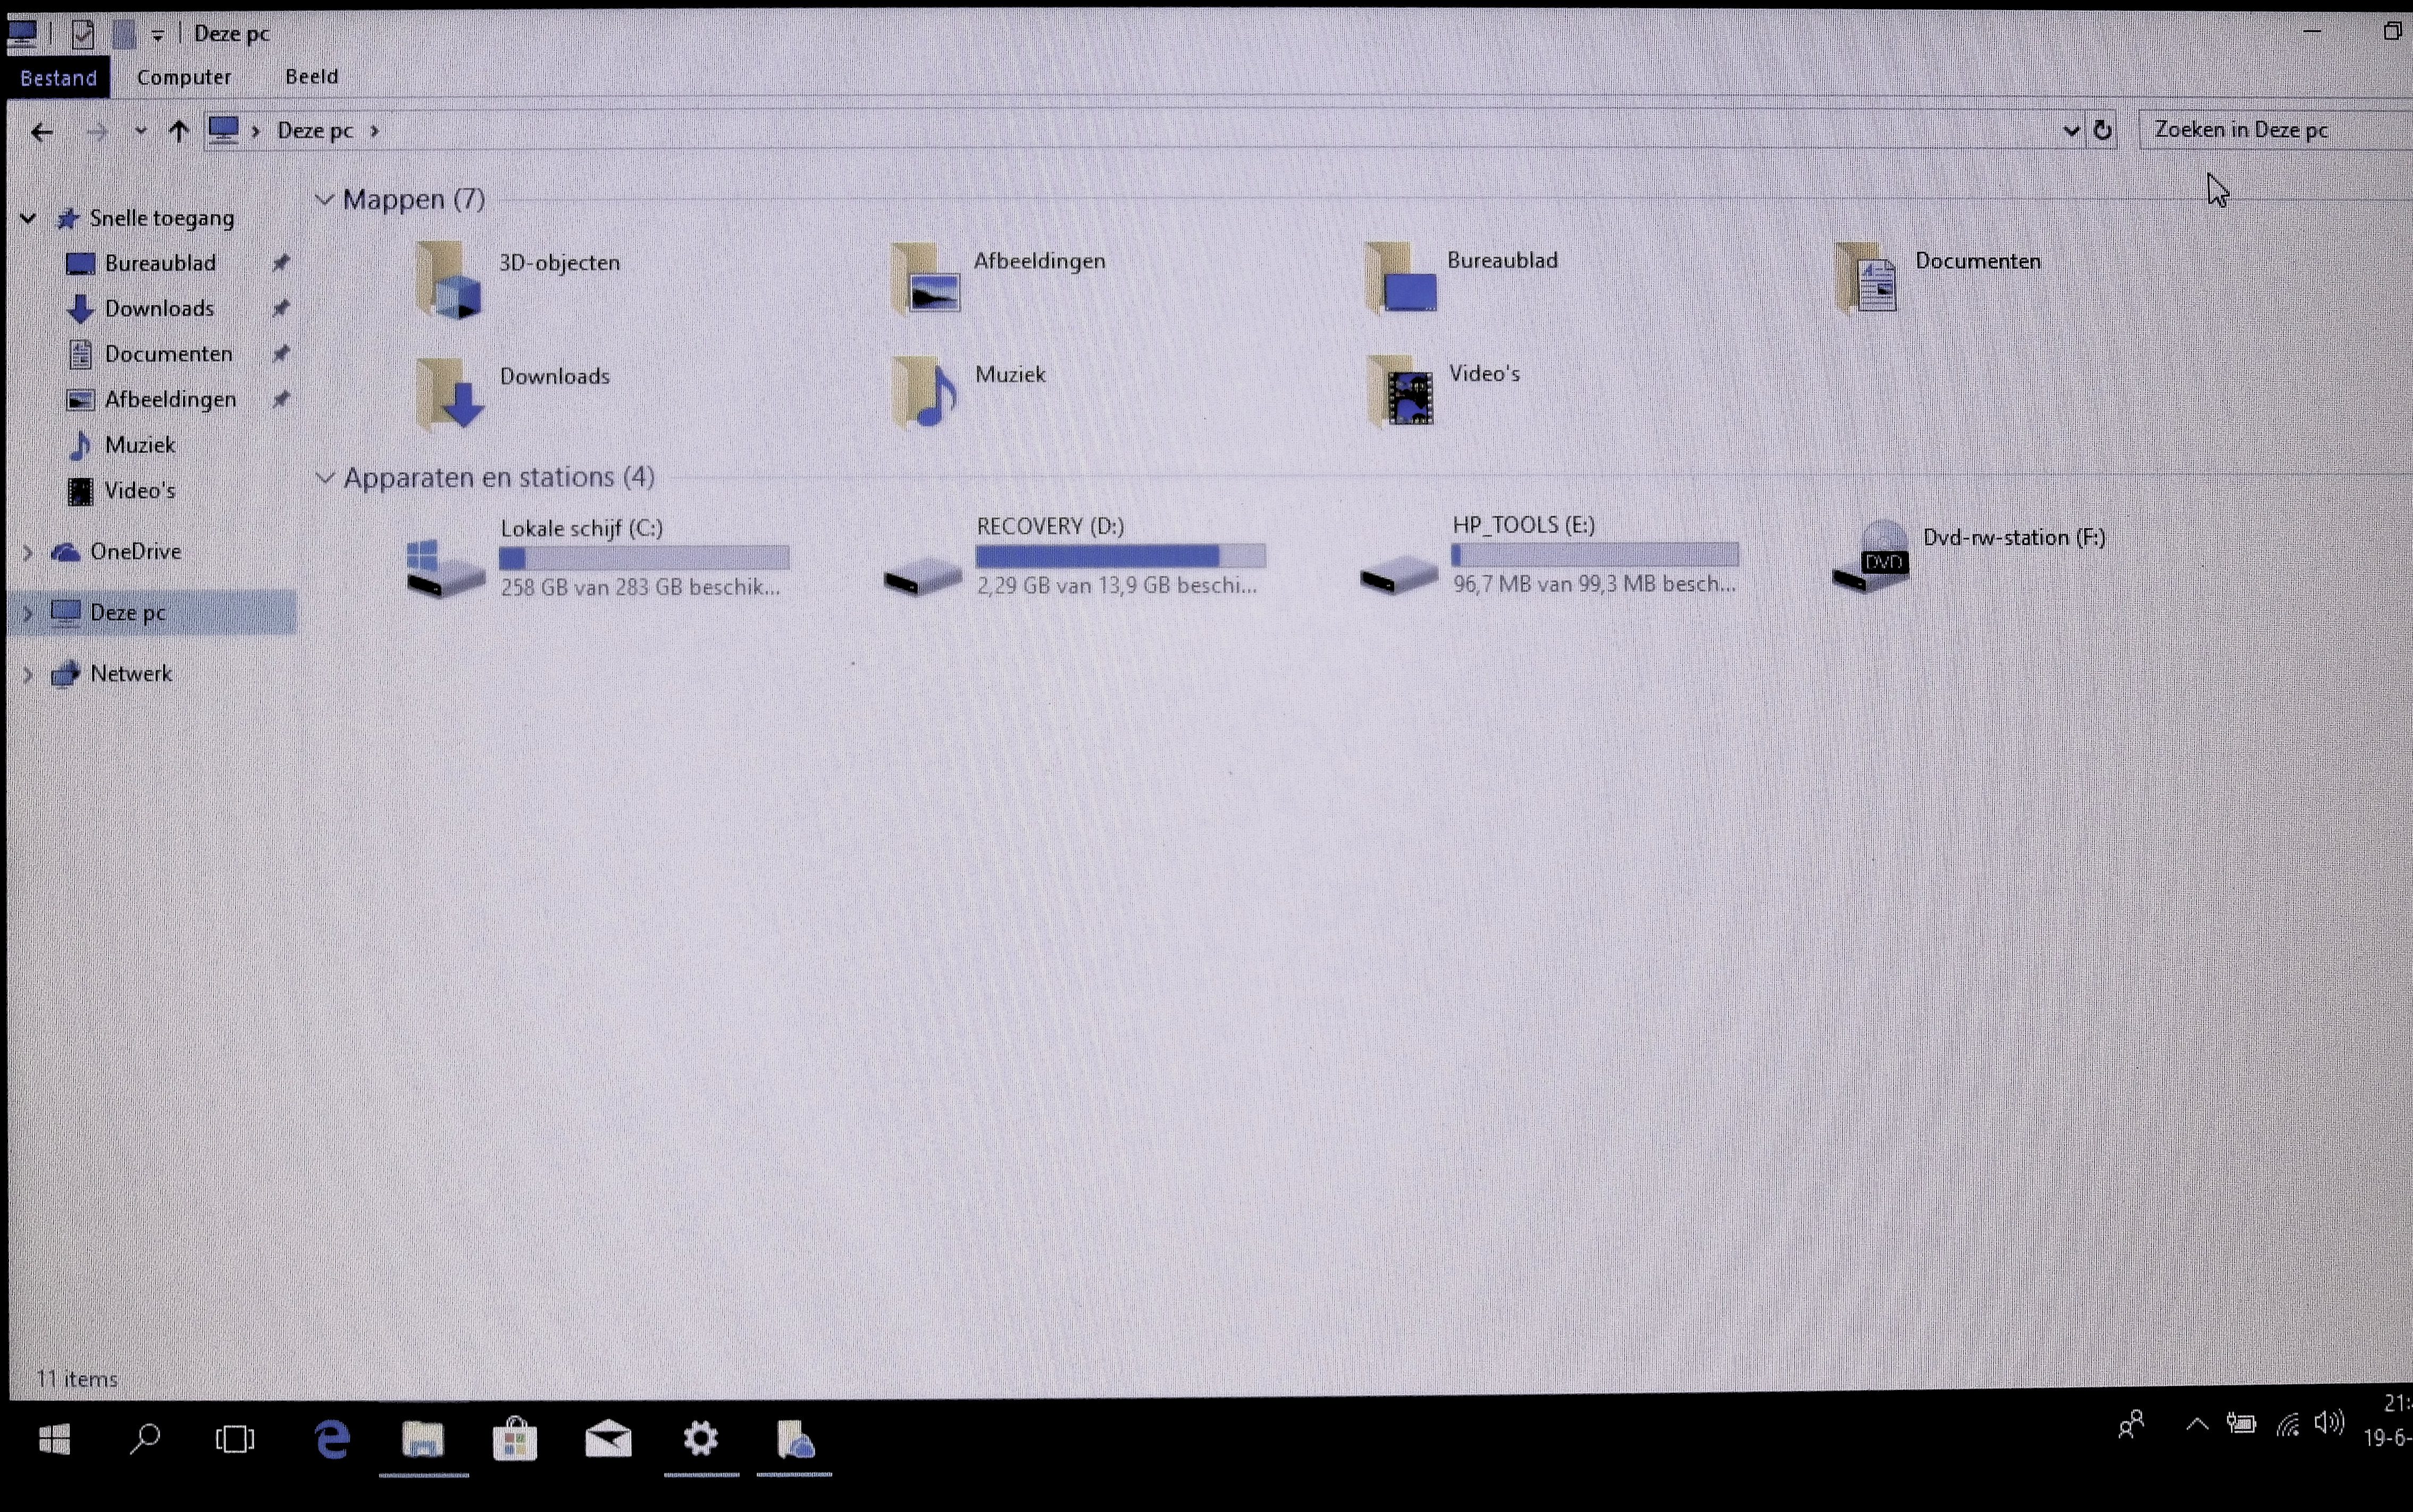
Task: Select Afbeeldingen in Snelle toegang
Action: point(170,400)
